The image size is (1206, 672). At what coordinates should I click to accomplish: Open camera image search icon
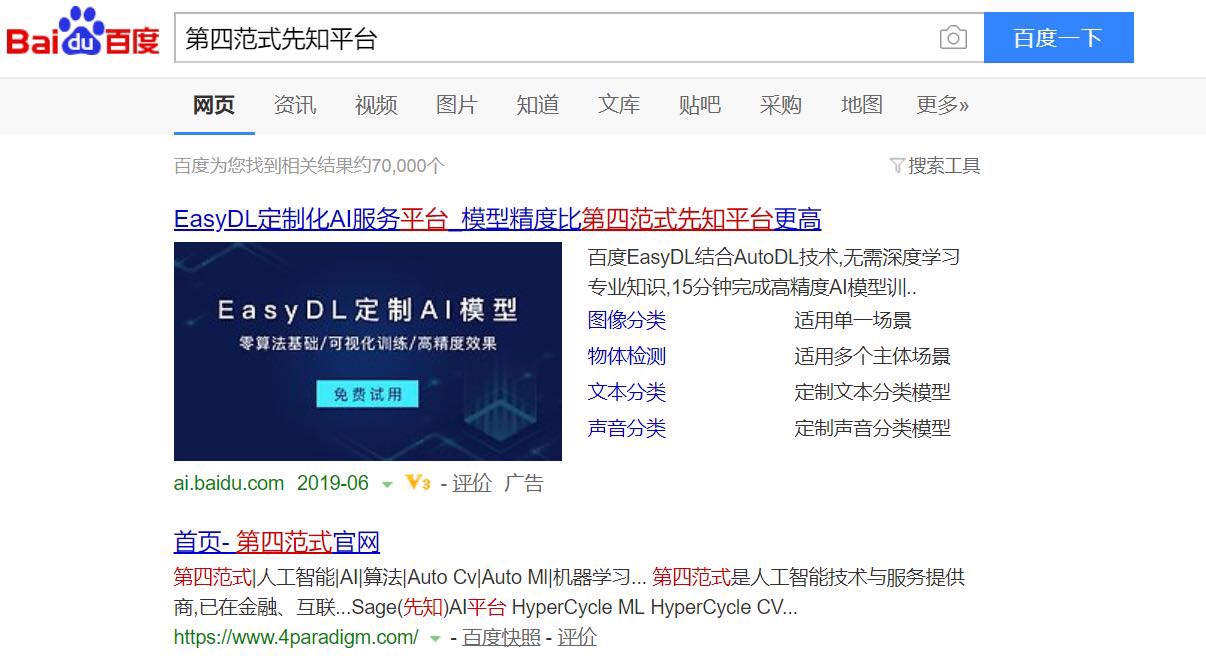953,38
